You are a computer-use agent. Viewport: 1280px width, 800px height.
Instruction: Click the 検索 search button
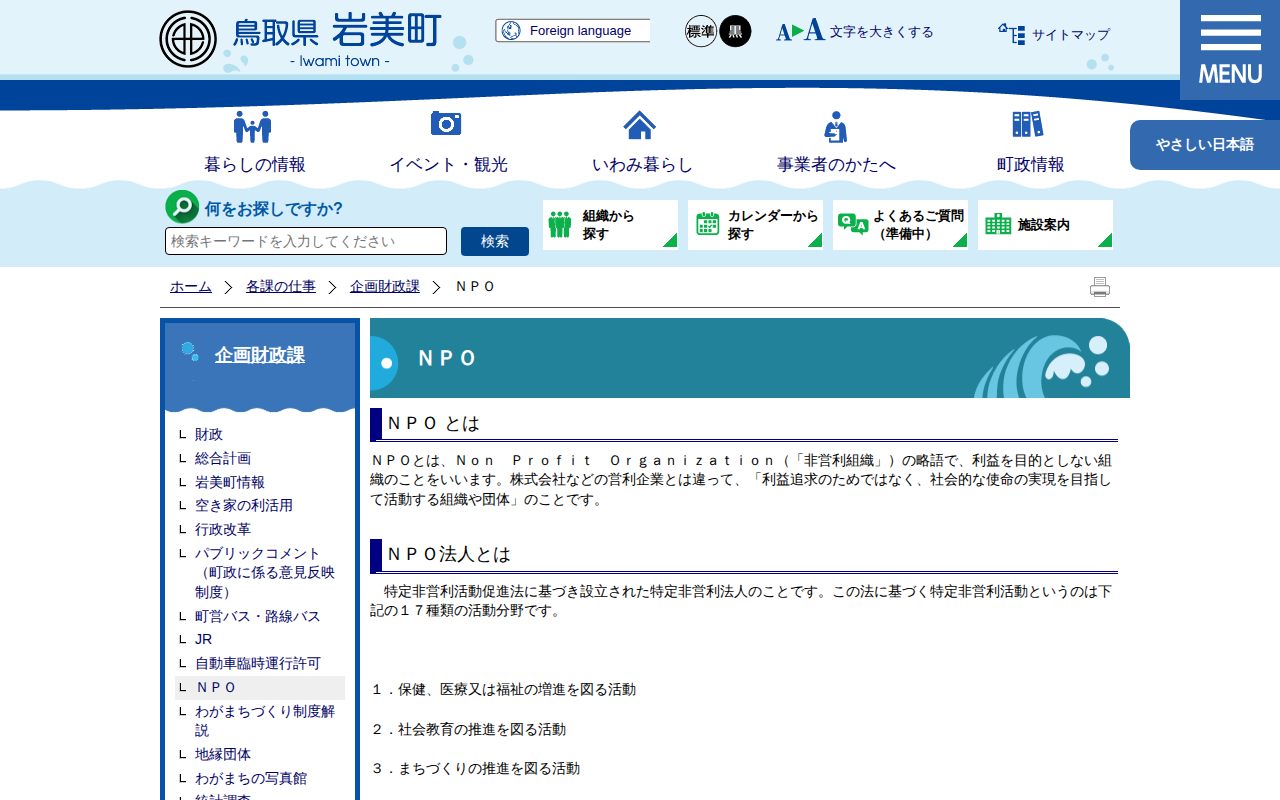[495, 241]
